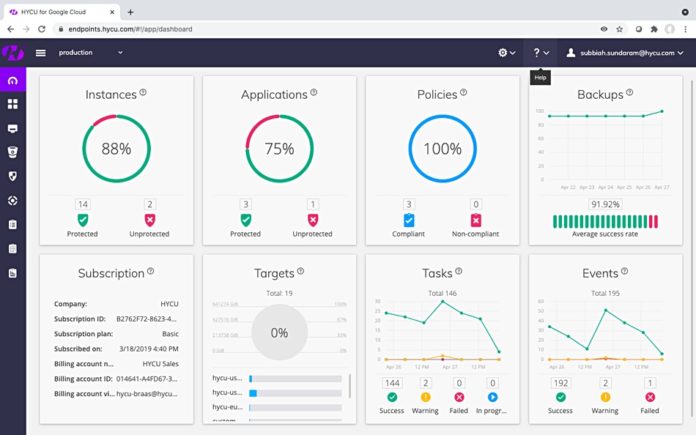The height and width of the screenshot is (435, 696).
Task: Open the browser extensions puzzle icon
Action: point(654,29)
